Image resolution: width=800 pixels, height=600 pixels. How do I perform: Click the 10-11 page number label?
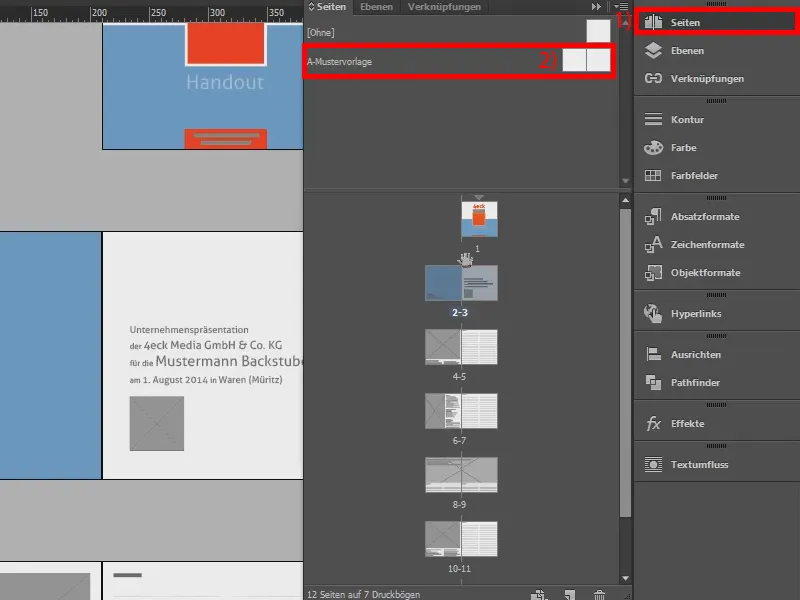(x=459, y=568)
